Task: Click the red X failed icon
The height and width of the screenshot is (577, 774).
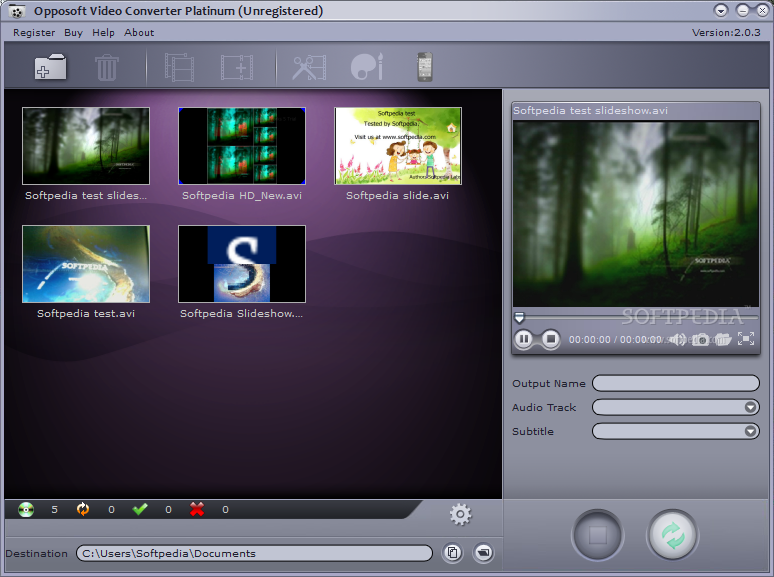Action: tap(197, 509)
